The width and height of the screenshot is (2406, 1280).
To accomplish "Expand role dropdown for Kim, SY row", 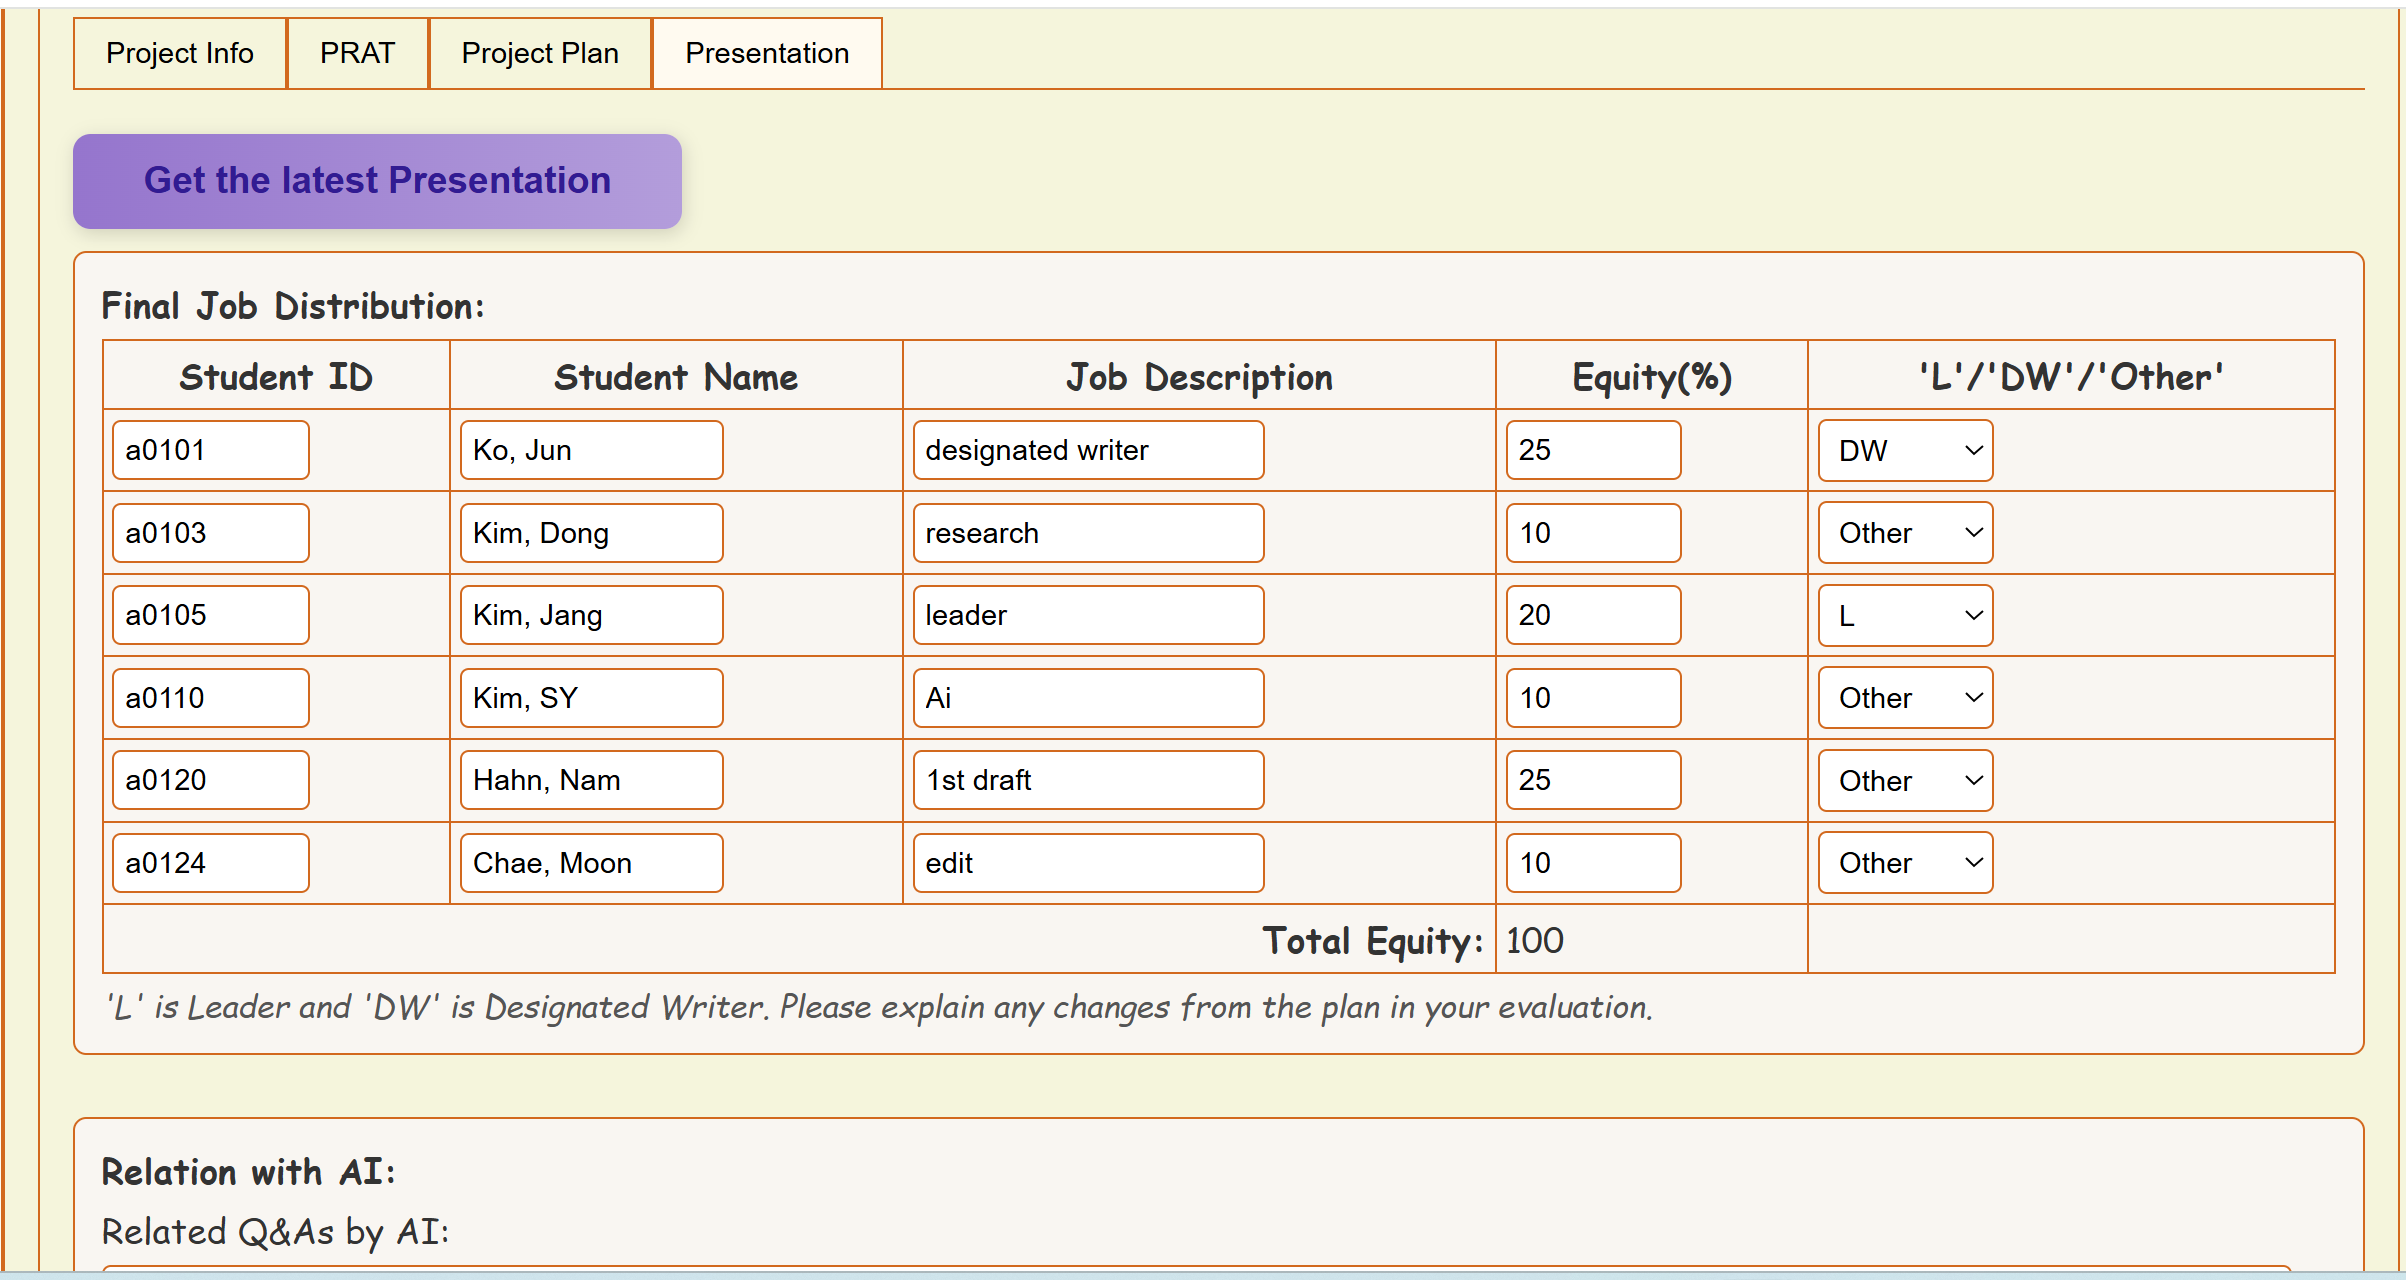I will tap(1905, 698).
